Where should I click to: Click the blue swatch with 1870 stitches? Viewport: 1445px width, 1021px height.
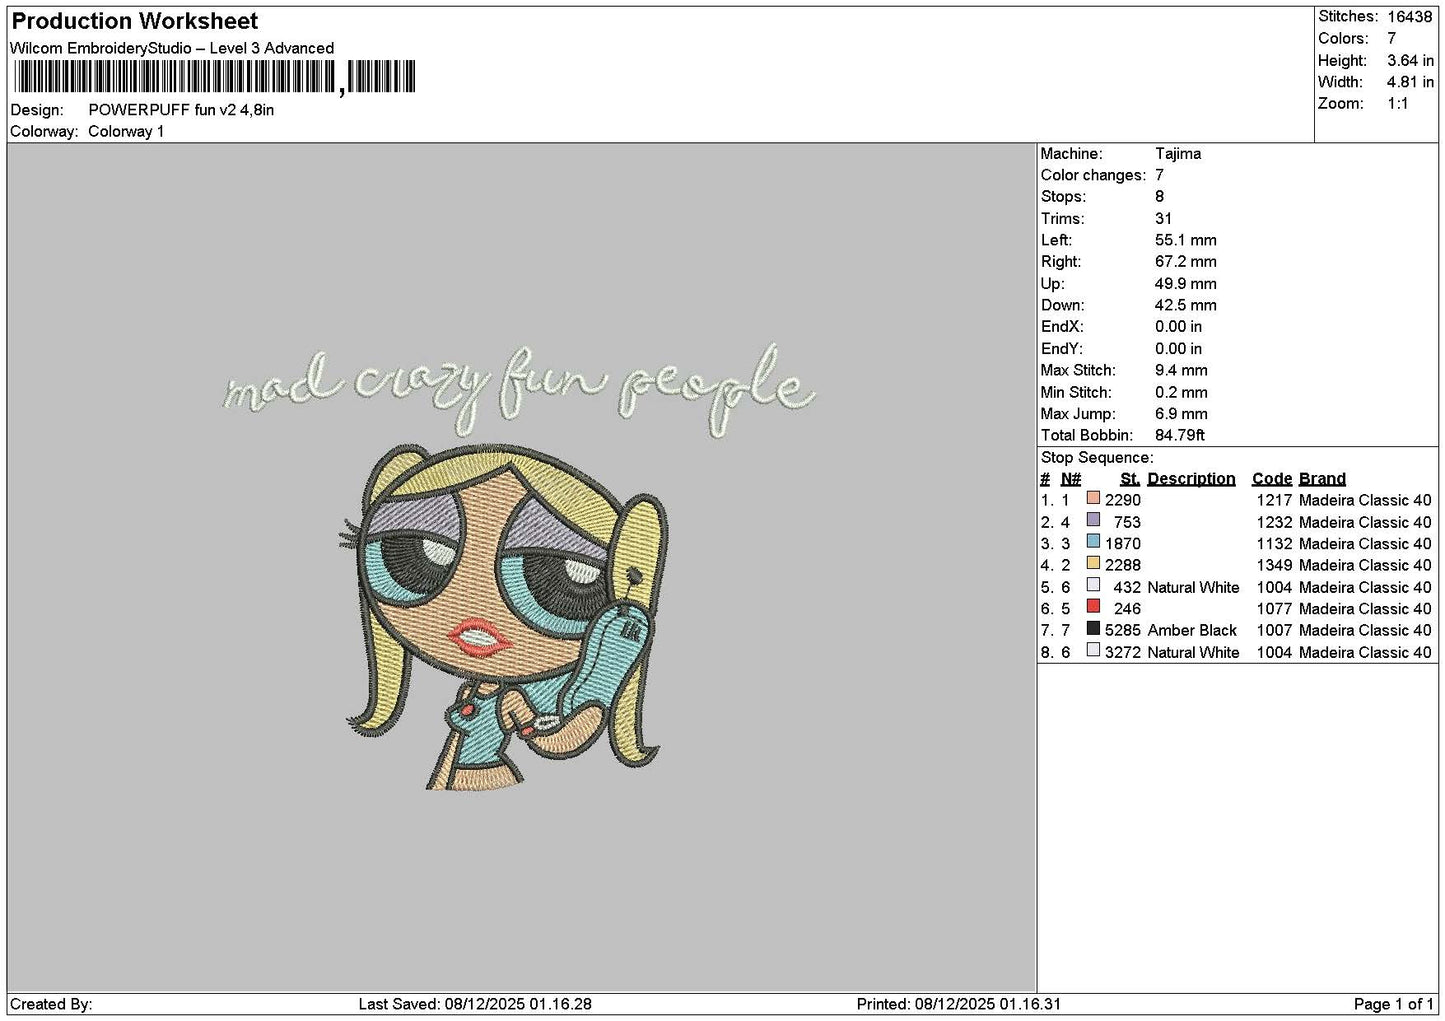pos(1093,542)
